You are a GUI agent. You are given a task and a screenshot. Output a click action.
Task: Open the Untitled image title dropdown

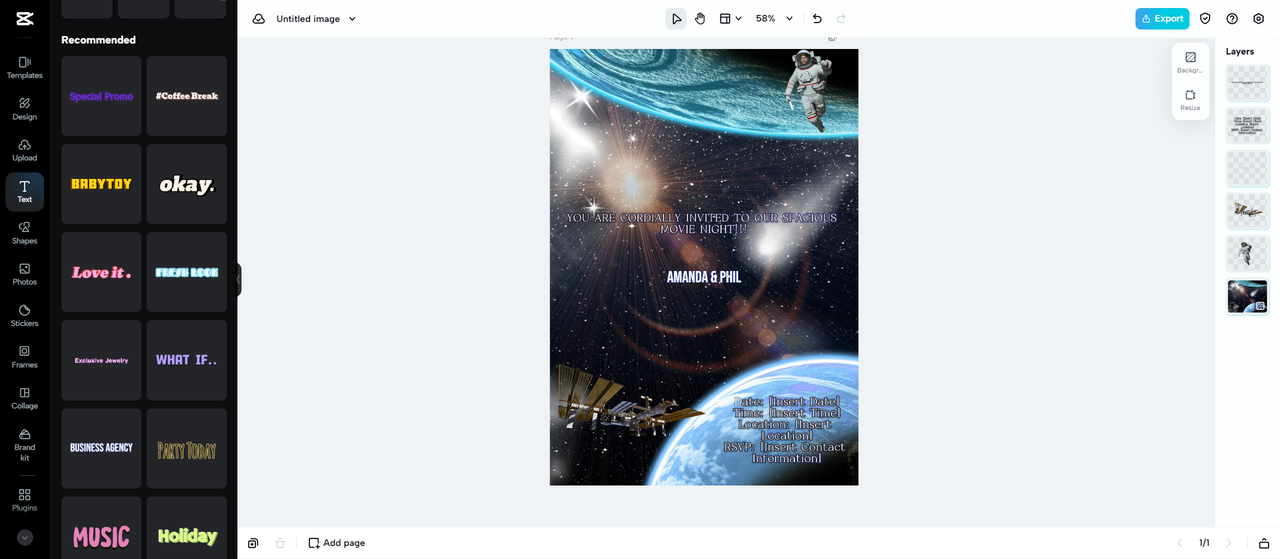(317, 18)
